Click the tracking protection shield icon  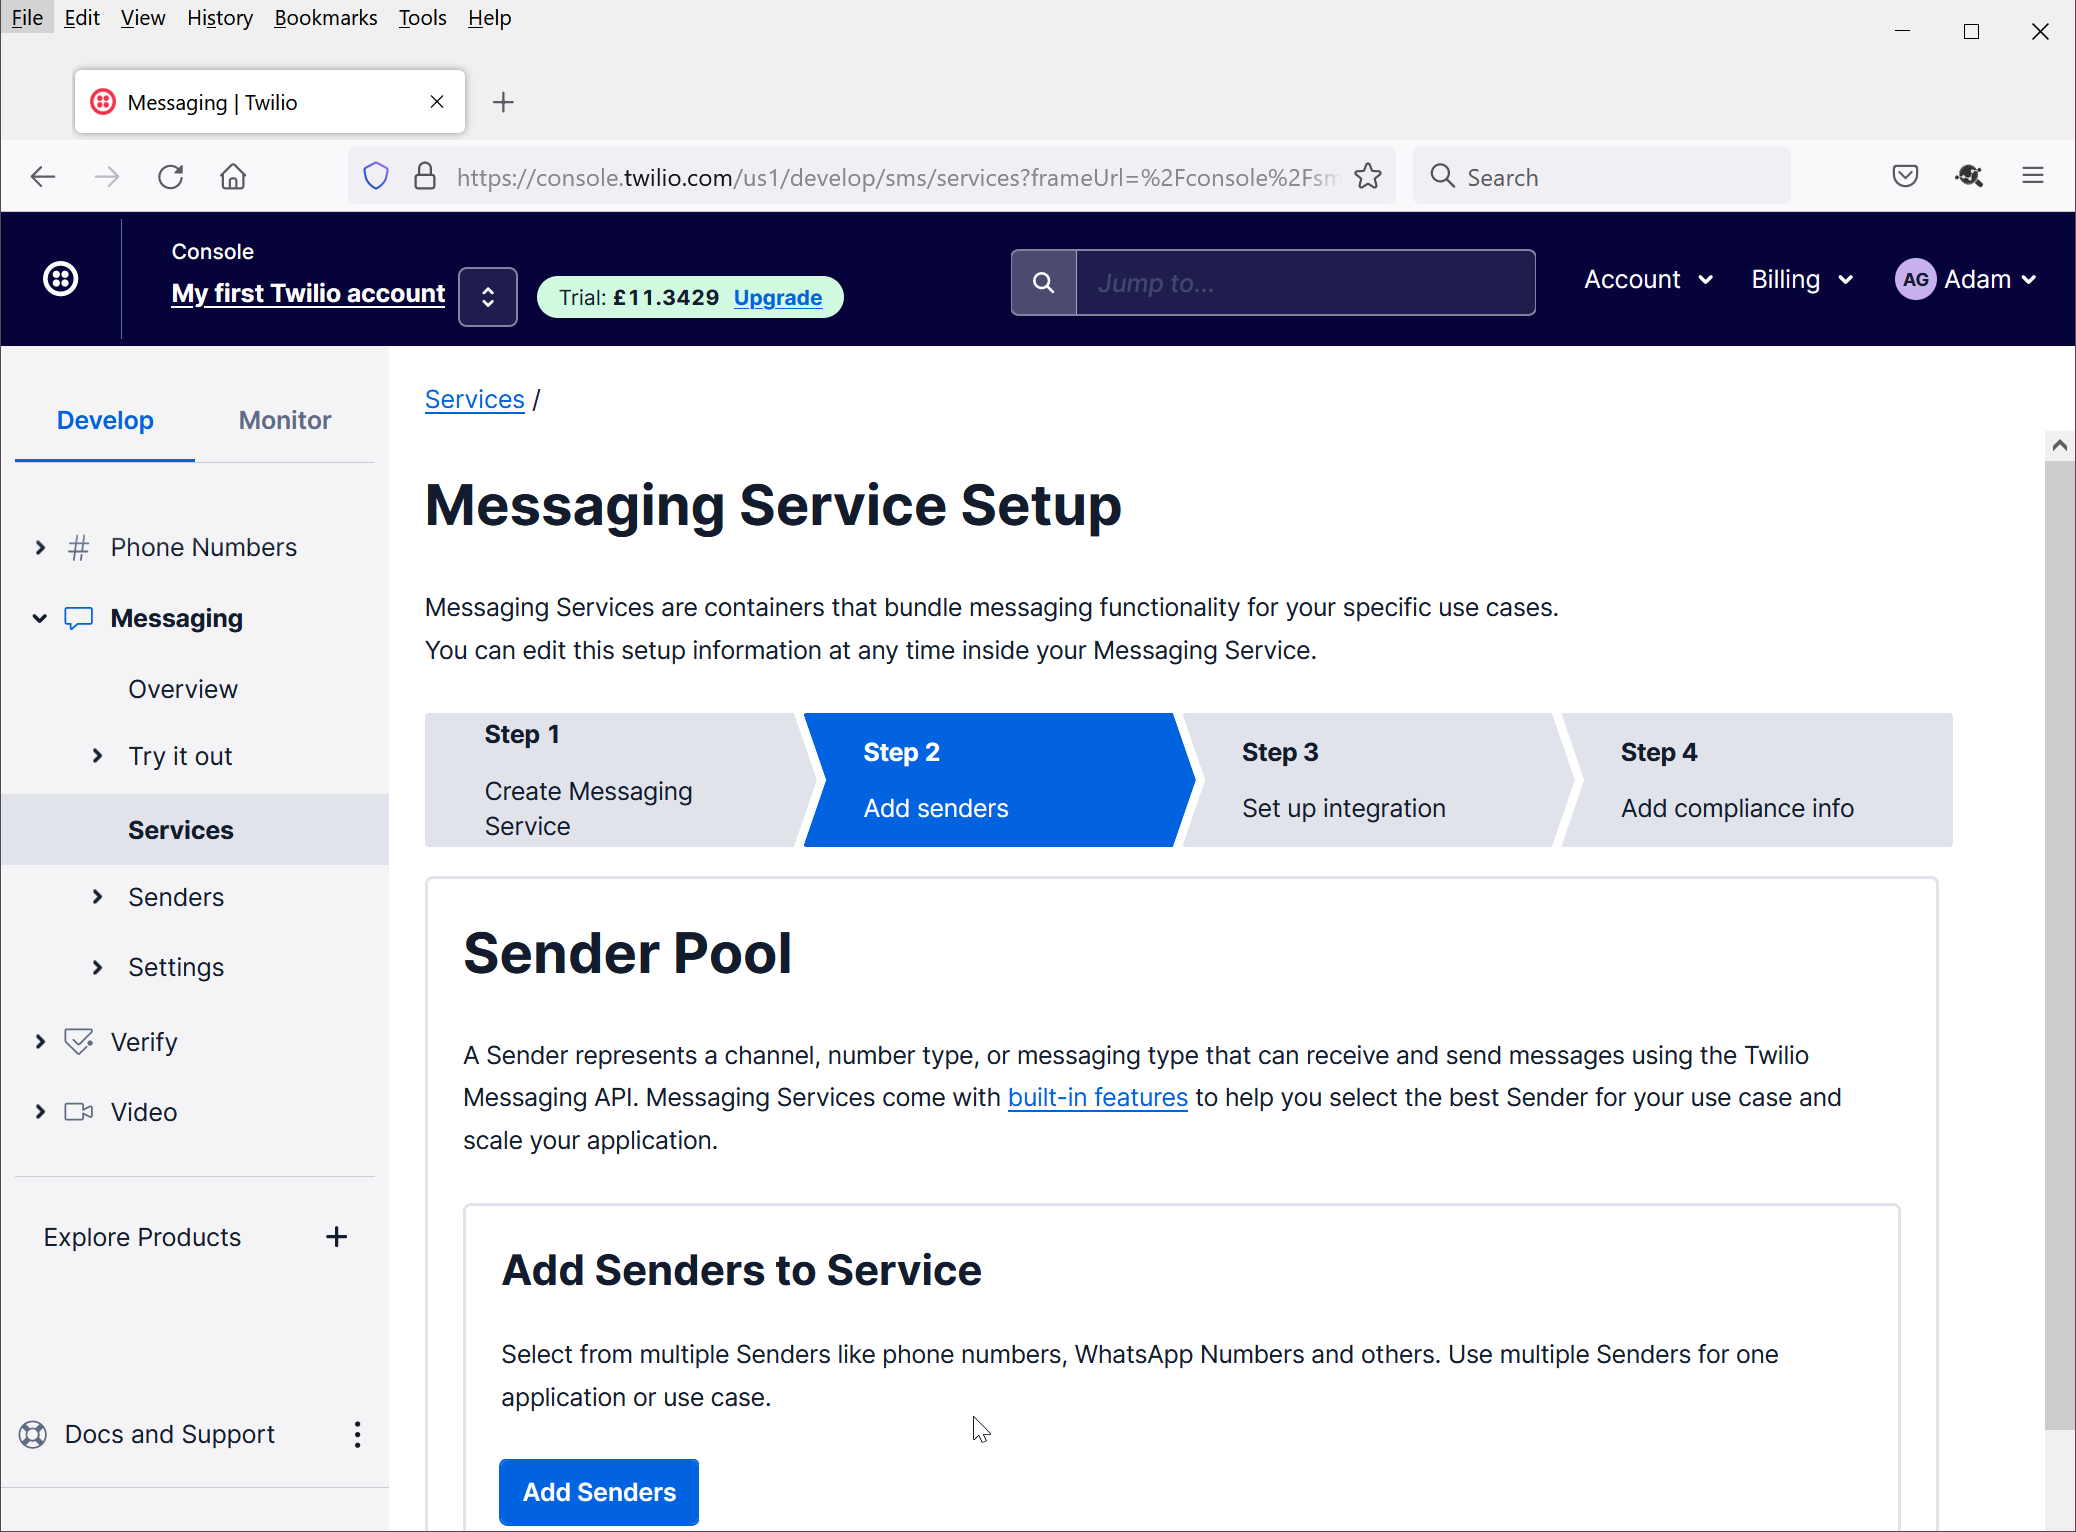click(x=375, y=177)
